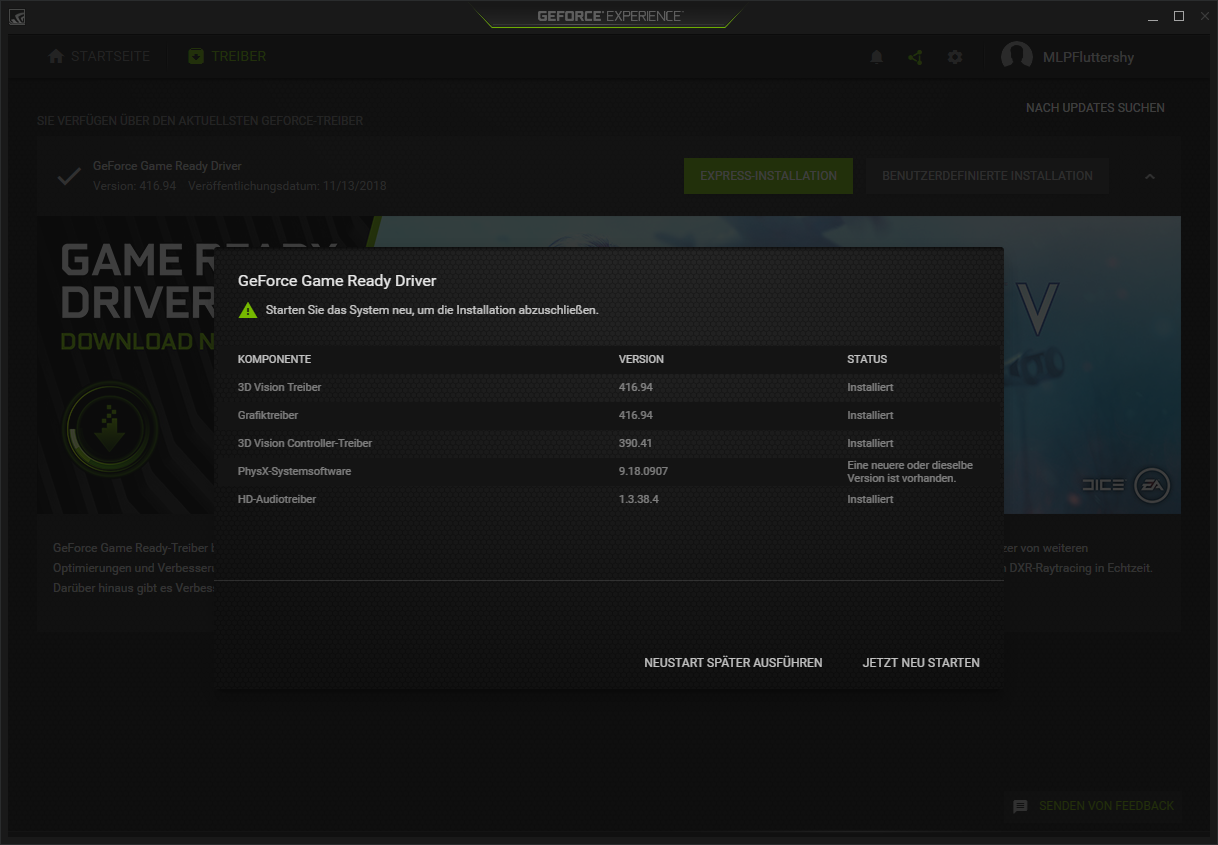Click version 390.41 cell
The width and height of the screenshot is (1218, 845).
[x=636, y=443]
